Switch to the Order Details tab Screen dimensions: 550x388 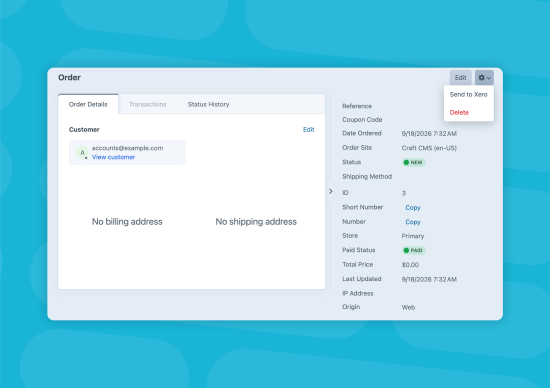point(88,104)
